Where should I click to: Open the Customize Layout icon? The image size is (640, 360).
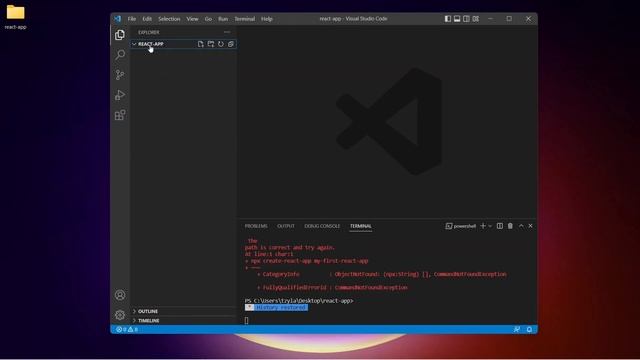click(476, 19)
